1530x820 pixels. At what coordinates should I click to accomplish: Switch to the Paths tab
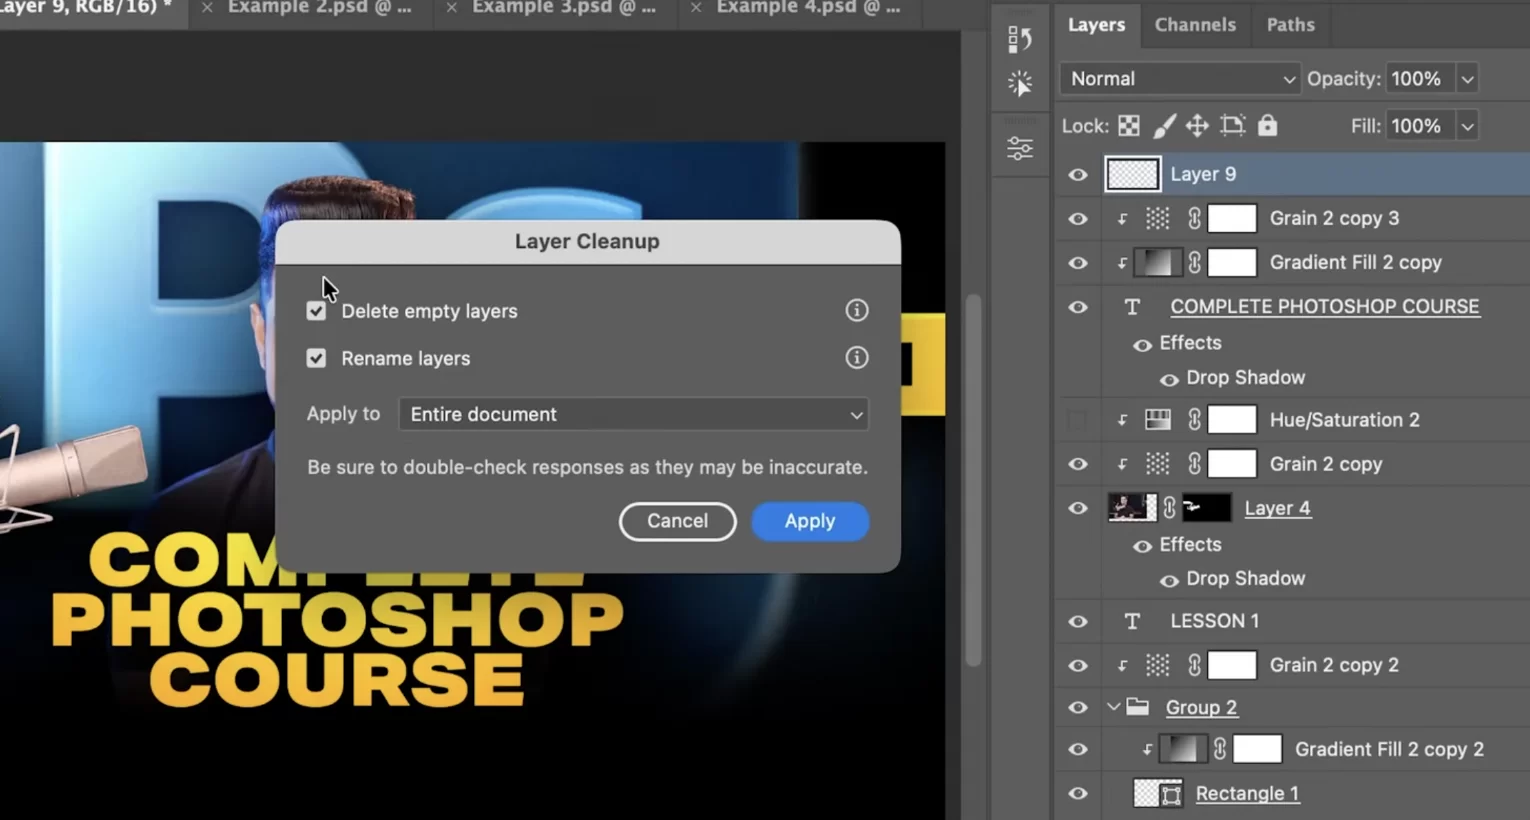(1290, 25)
